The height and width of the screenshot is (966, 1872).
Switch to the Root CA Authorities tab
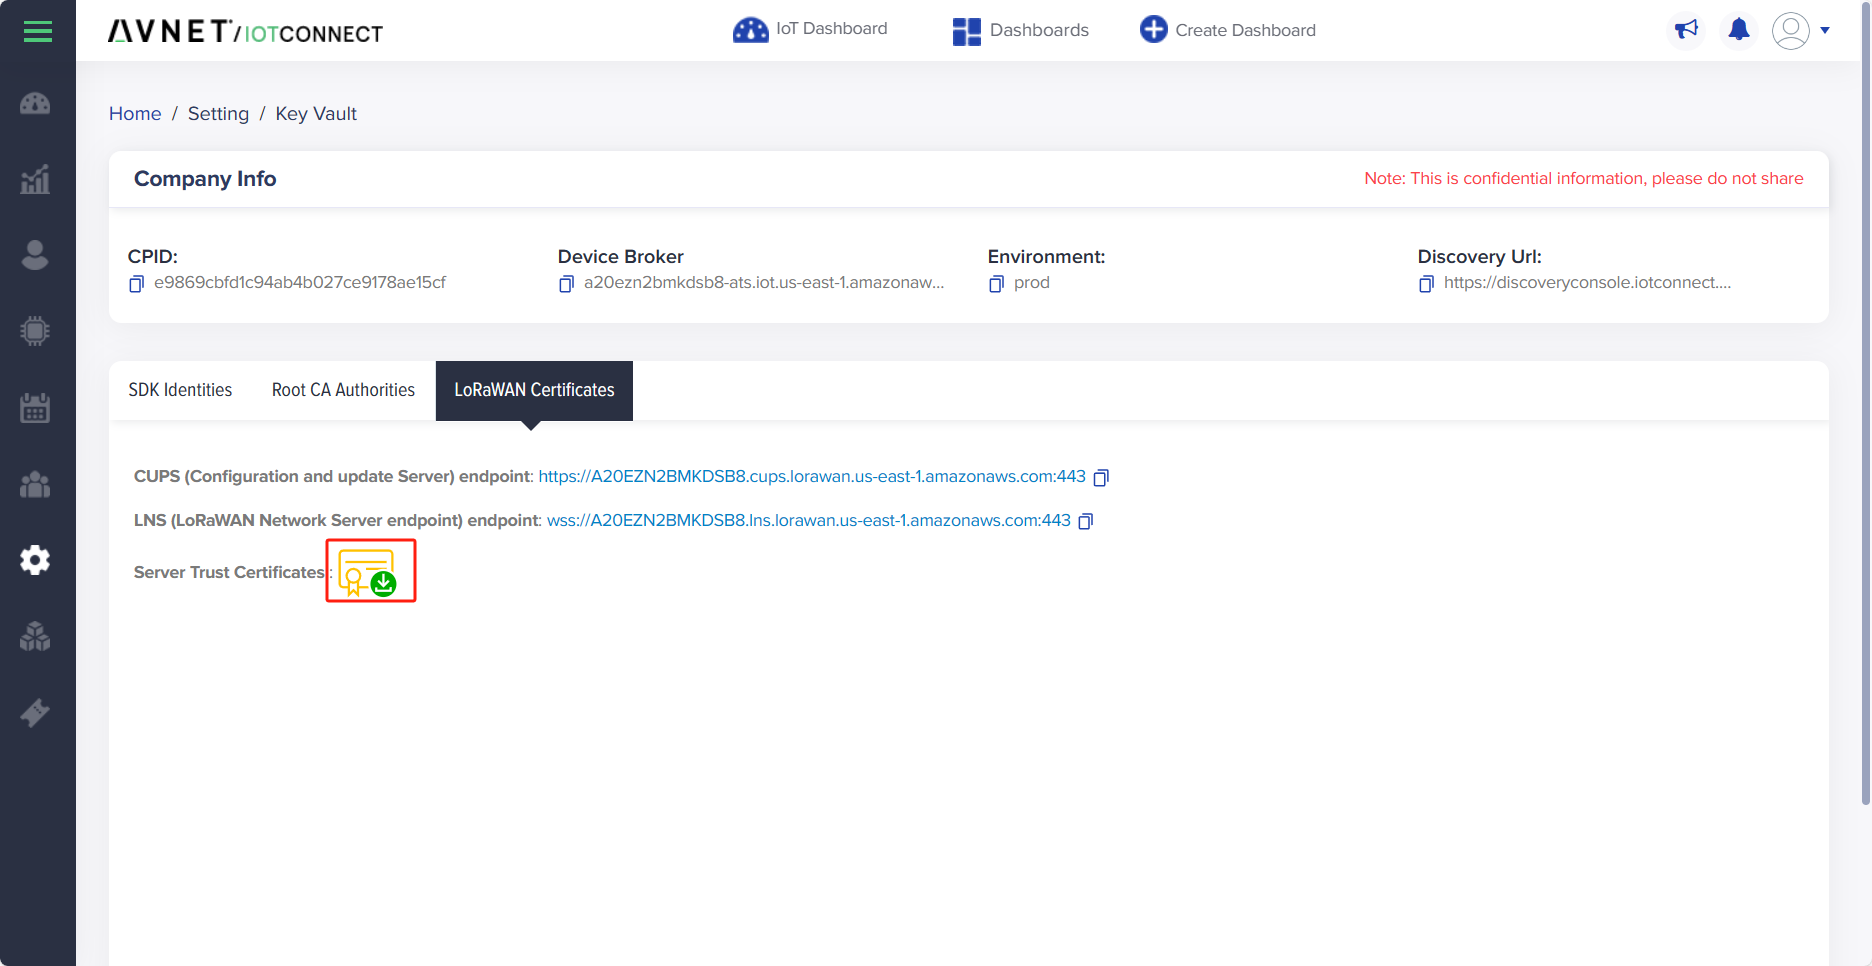pyautogui.click(x=343, y=390)
